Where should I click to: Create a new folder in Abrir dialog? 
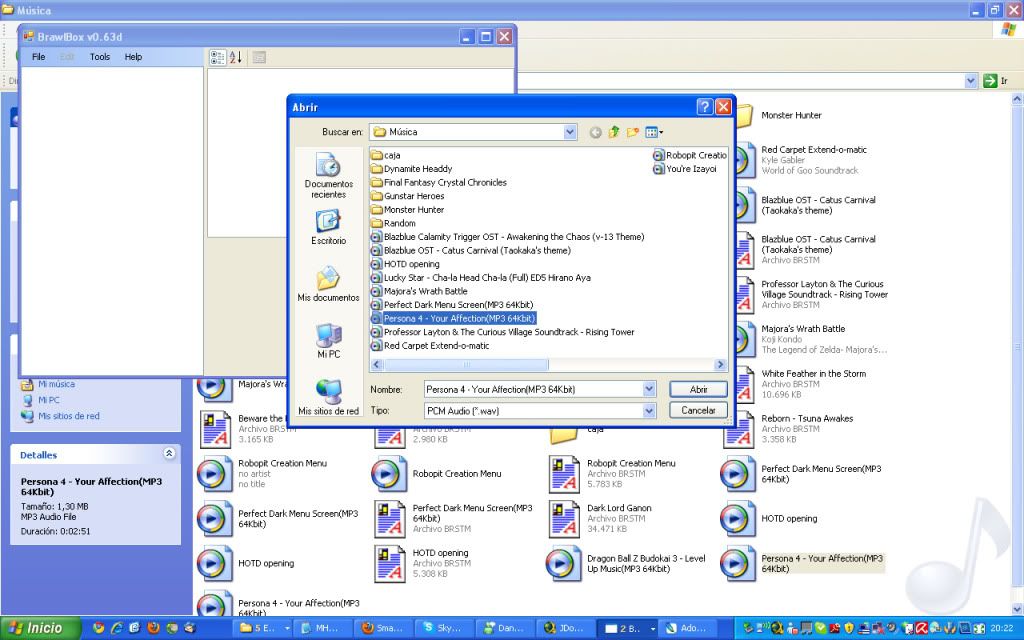coord(633,132)
